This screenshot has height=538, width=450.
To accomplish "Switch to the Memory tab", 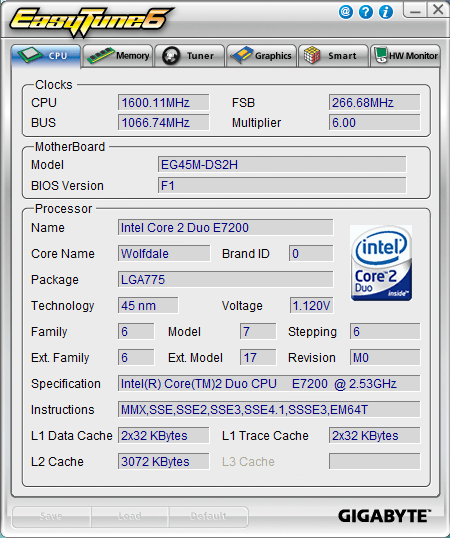I will 118,56.
